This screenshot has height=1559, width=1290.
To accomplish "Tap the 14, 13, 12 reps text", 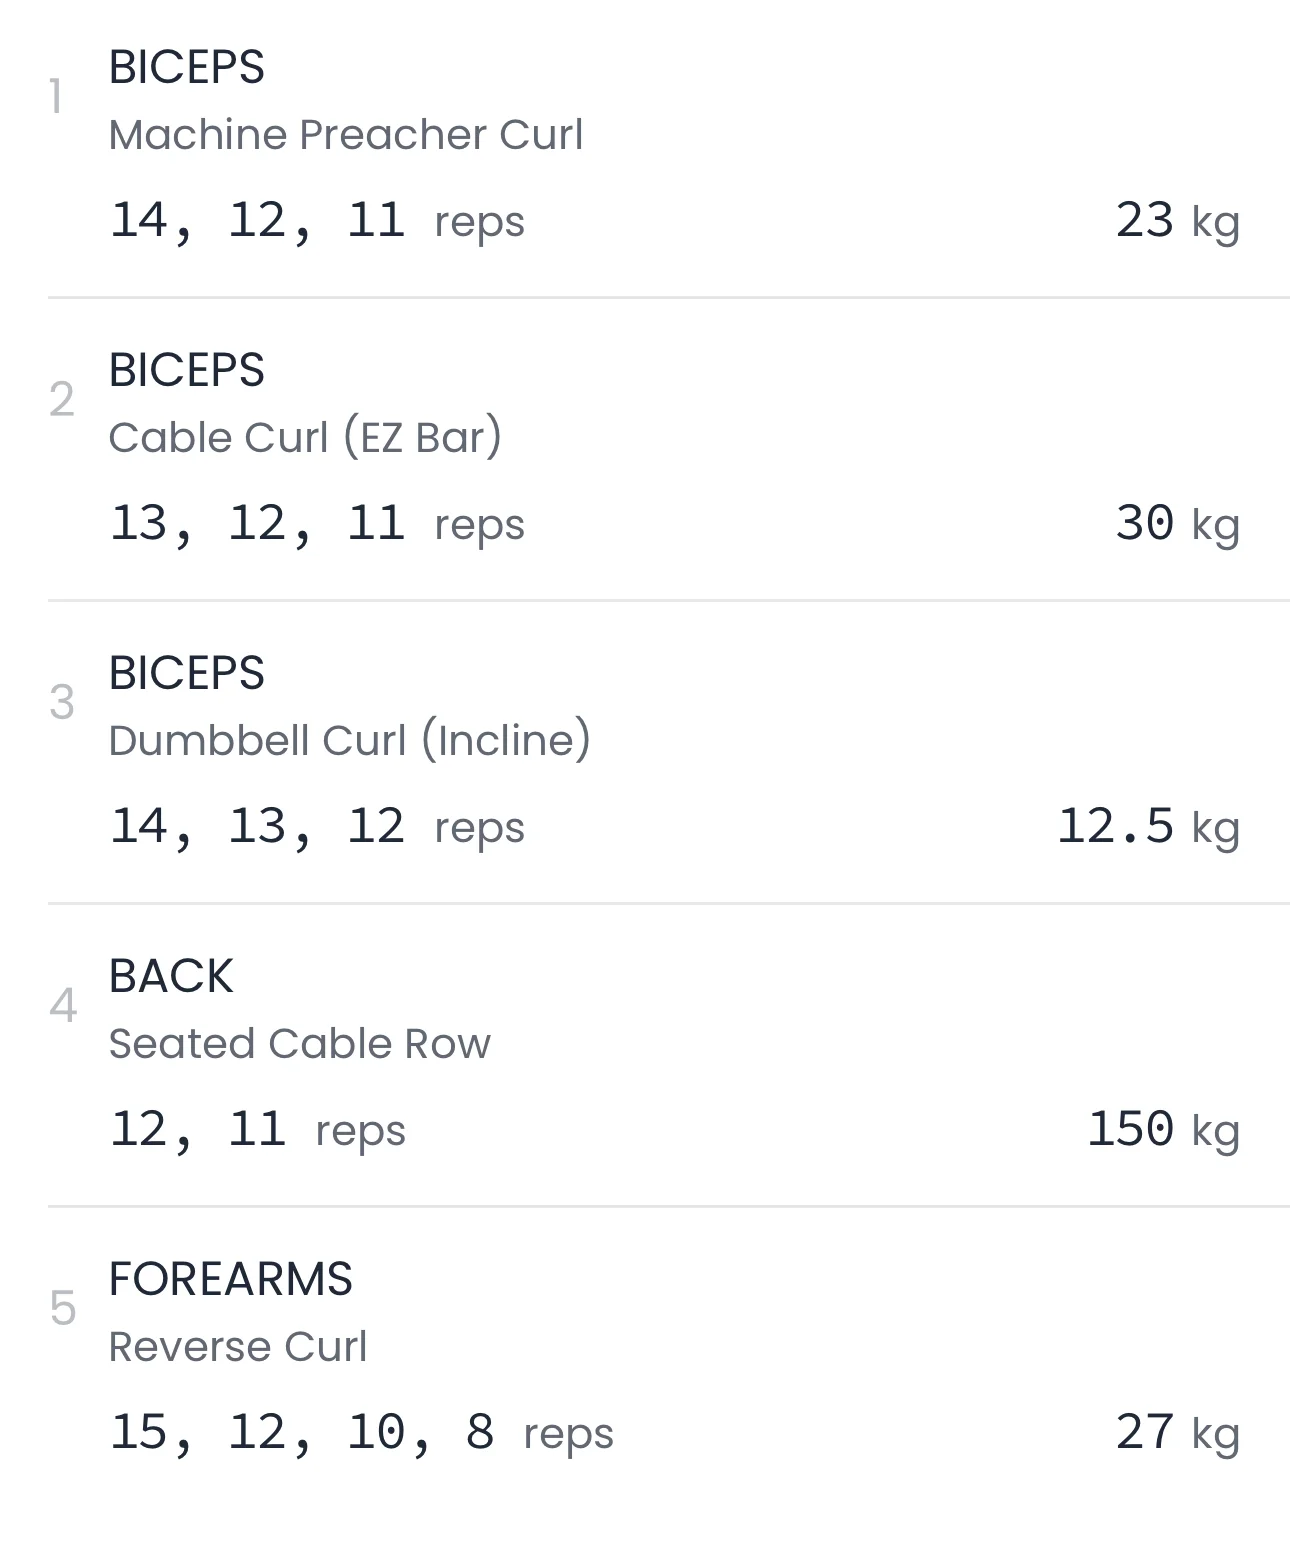I will click(316, 827).
